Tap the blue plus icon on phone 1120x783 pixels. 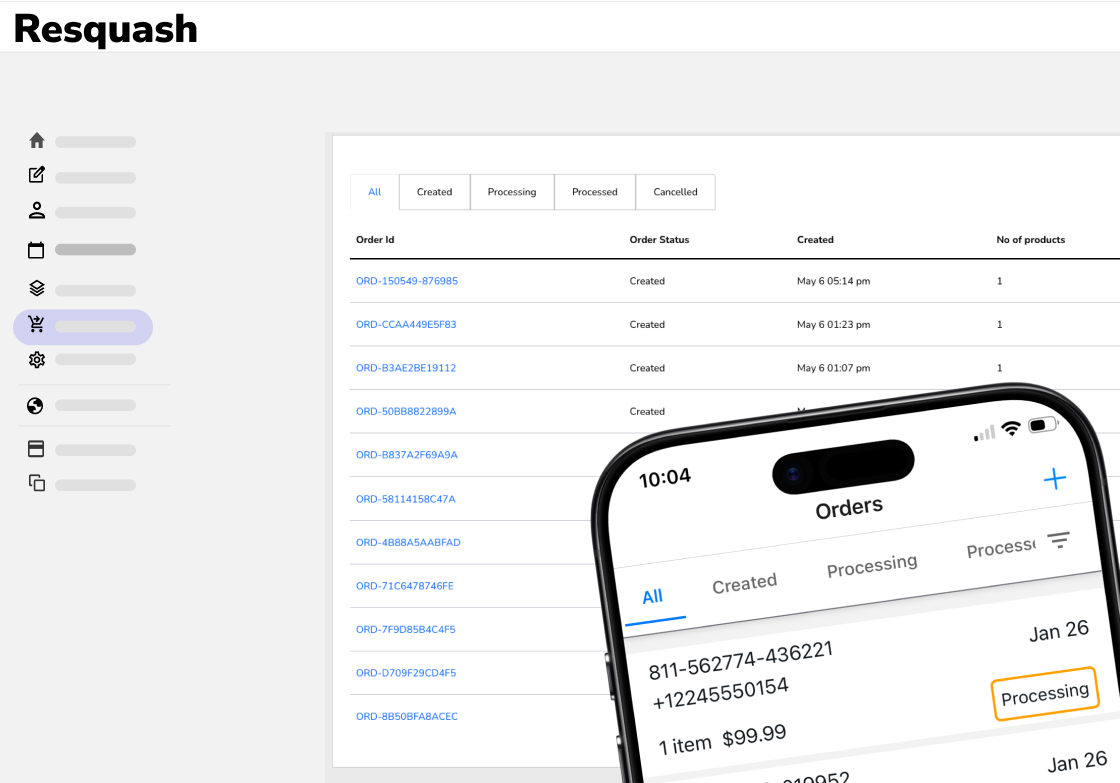click(1055, 479)
